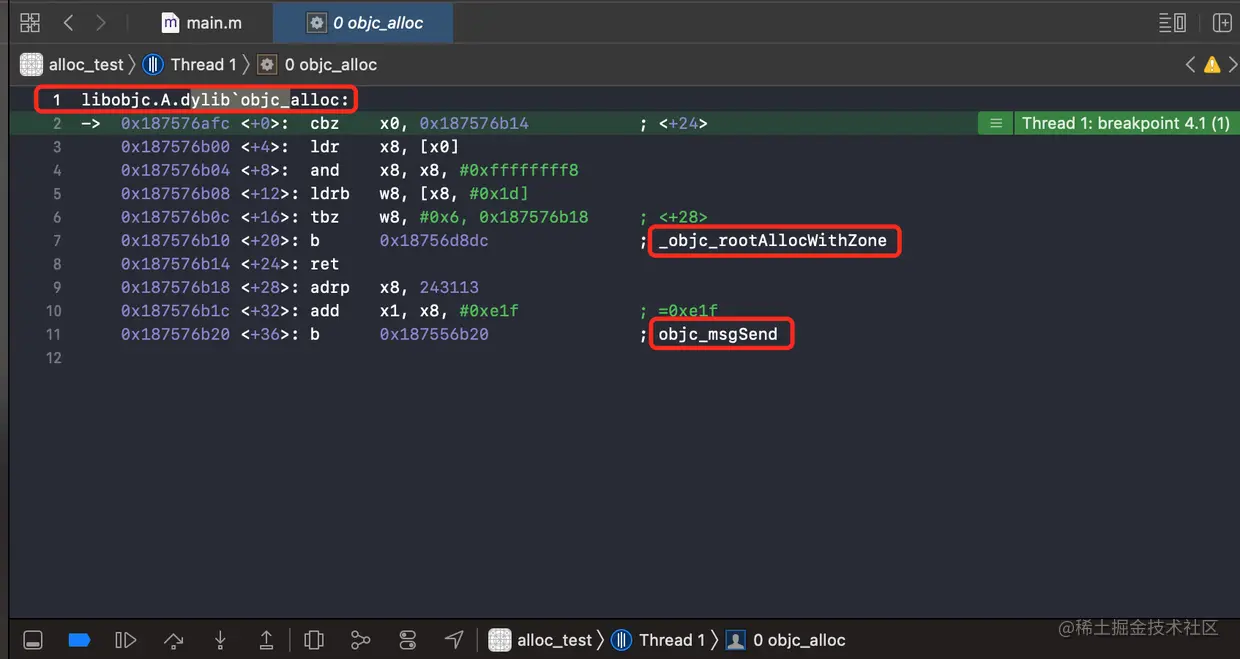Click the cbz instruction mnemonic
The image size is (1240, 659).
coord(325,124)
